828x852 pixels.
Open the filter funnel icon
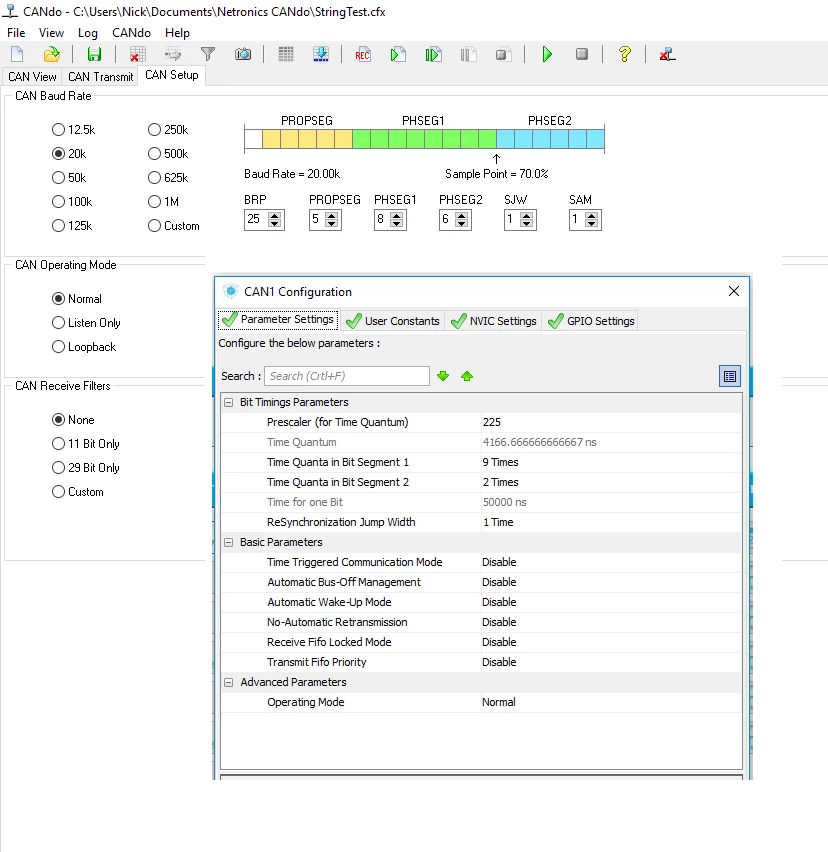208,54
